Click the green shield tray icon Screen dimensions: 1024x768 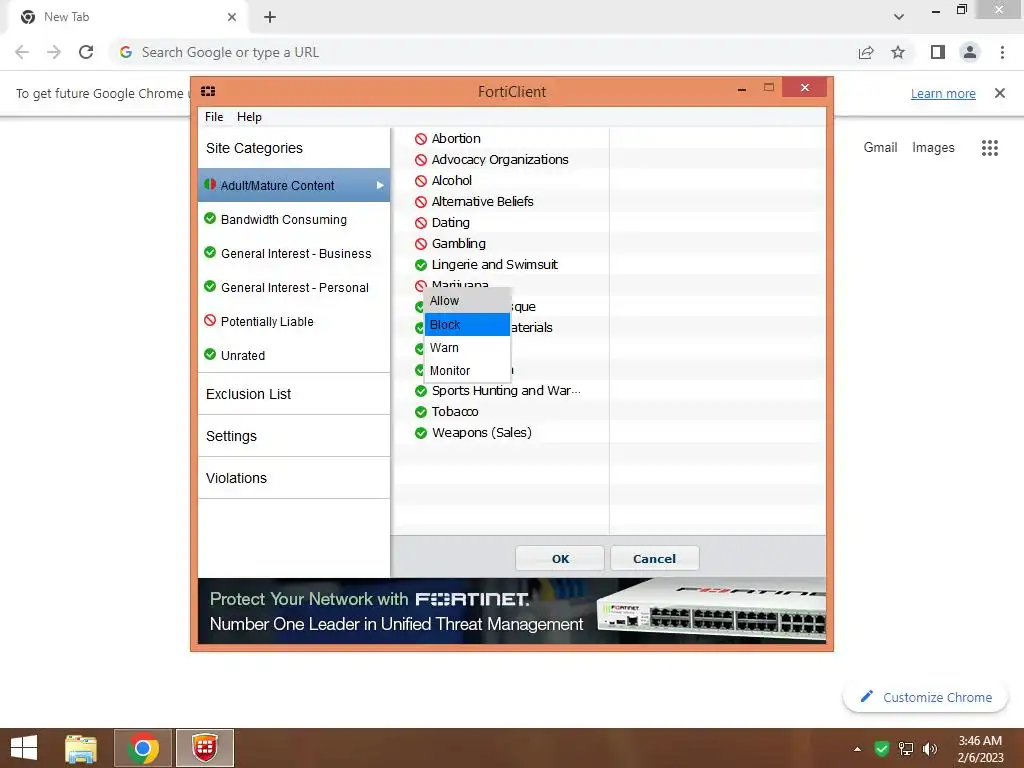click(x=882, y=748)
